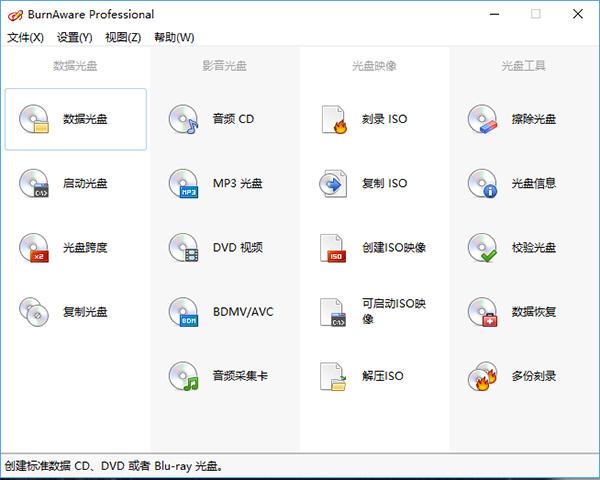
Task: Click the 数据光盘 disc-with-folder icon
Action: [x=34, y=119]
